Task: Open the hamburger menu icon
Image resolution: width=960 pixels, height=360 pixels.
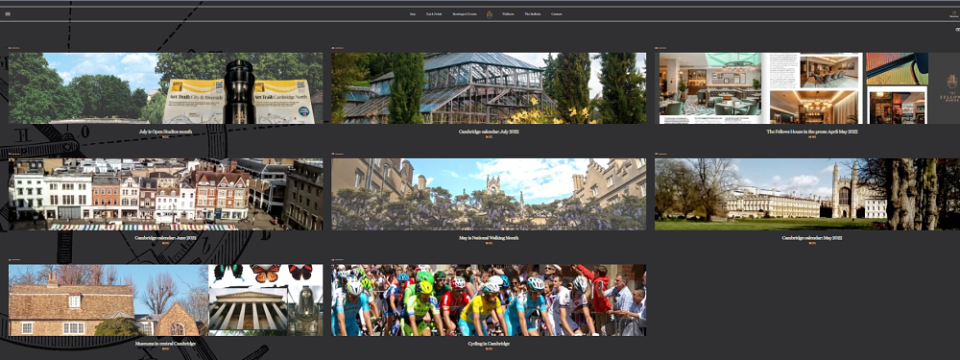Action: pyautogui.click(x=7, y=13)
